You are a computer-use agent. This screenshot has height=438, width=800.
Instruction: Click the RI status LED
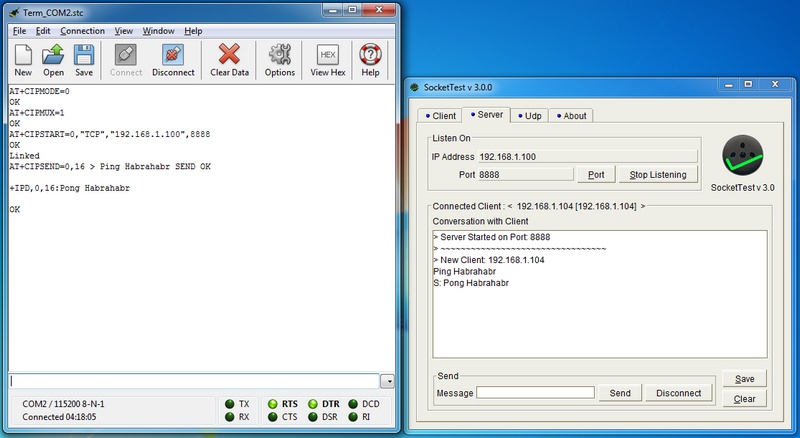point(353,417)
